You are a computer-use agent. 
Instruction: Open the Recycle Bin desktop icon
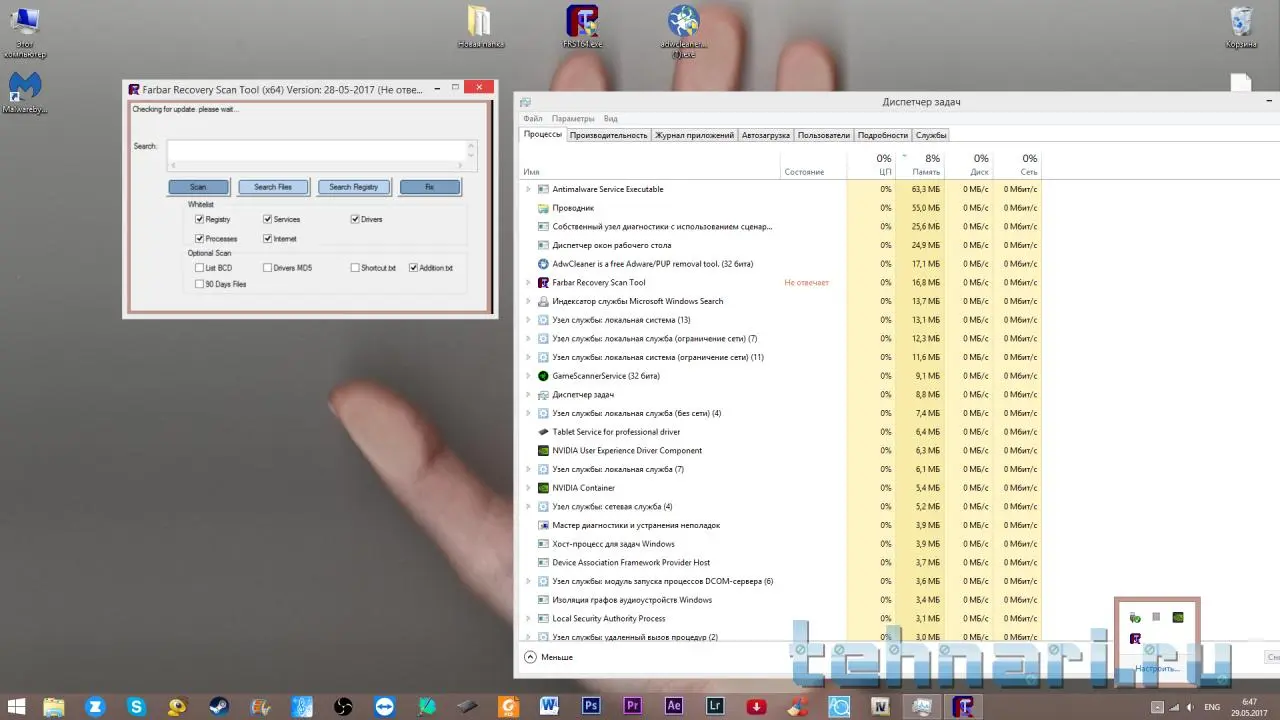point(1241,23)
